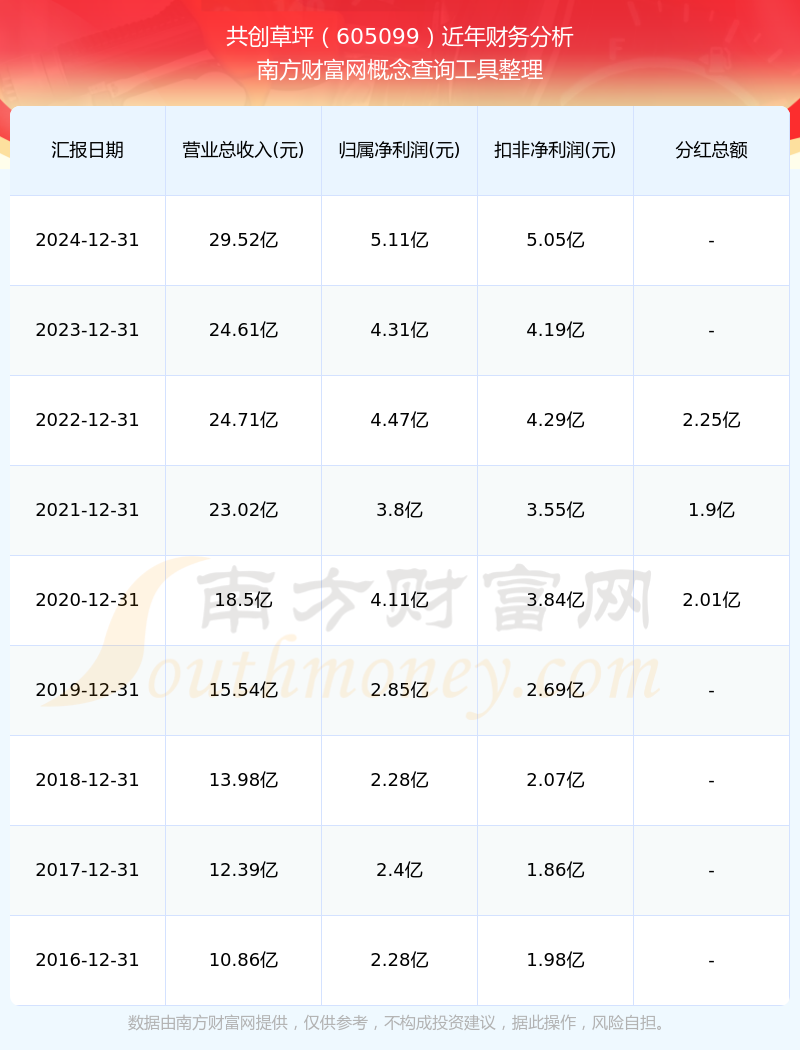Click the date cell 2021-12-31
This screenshot has height=1050, width=800.
88,510
